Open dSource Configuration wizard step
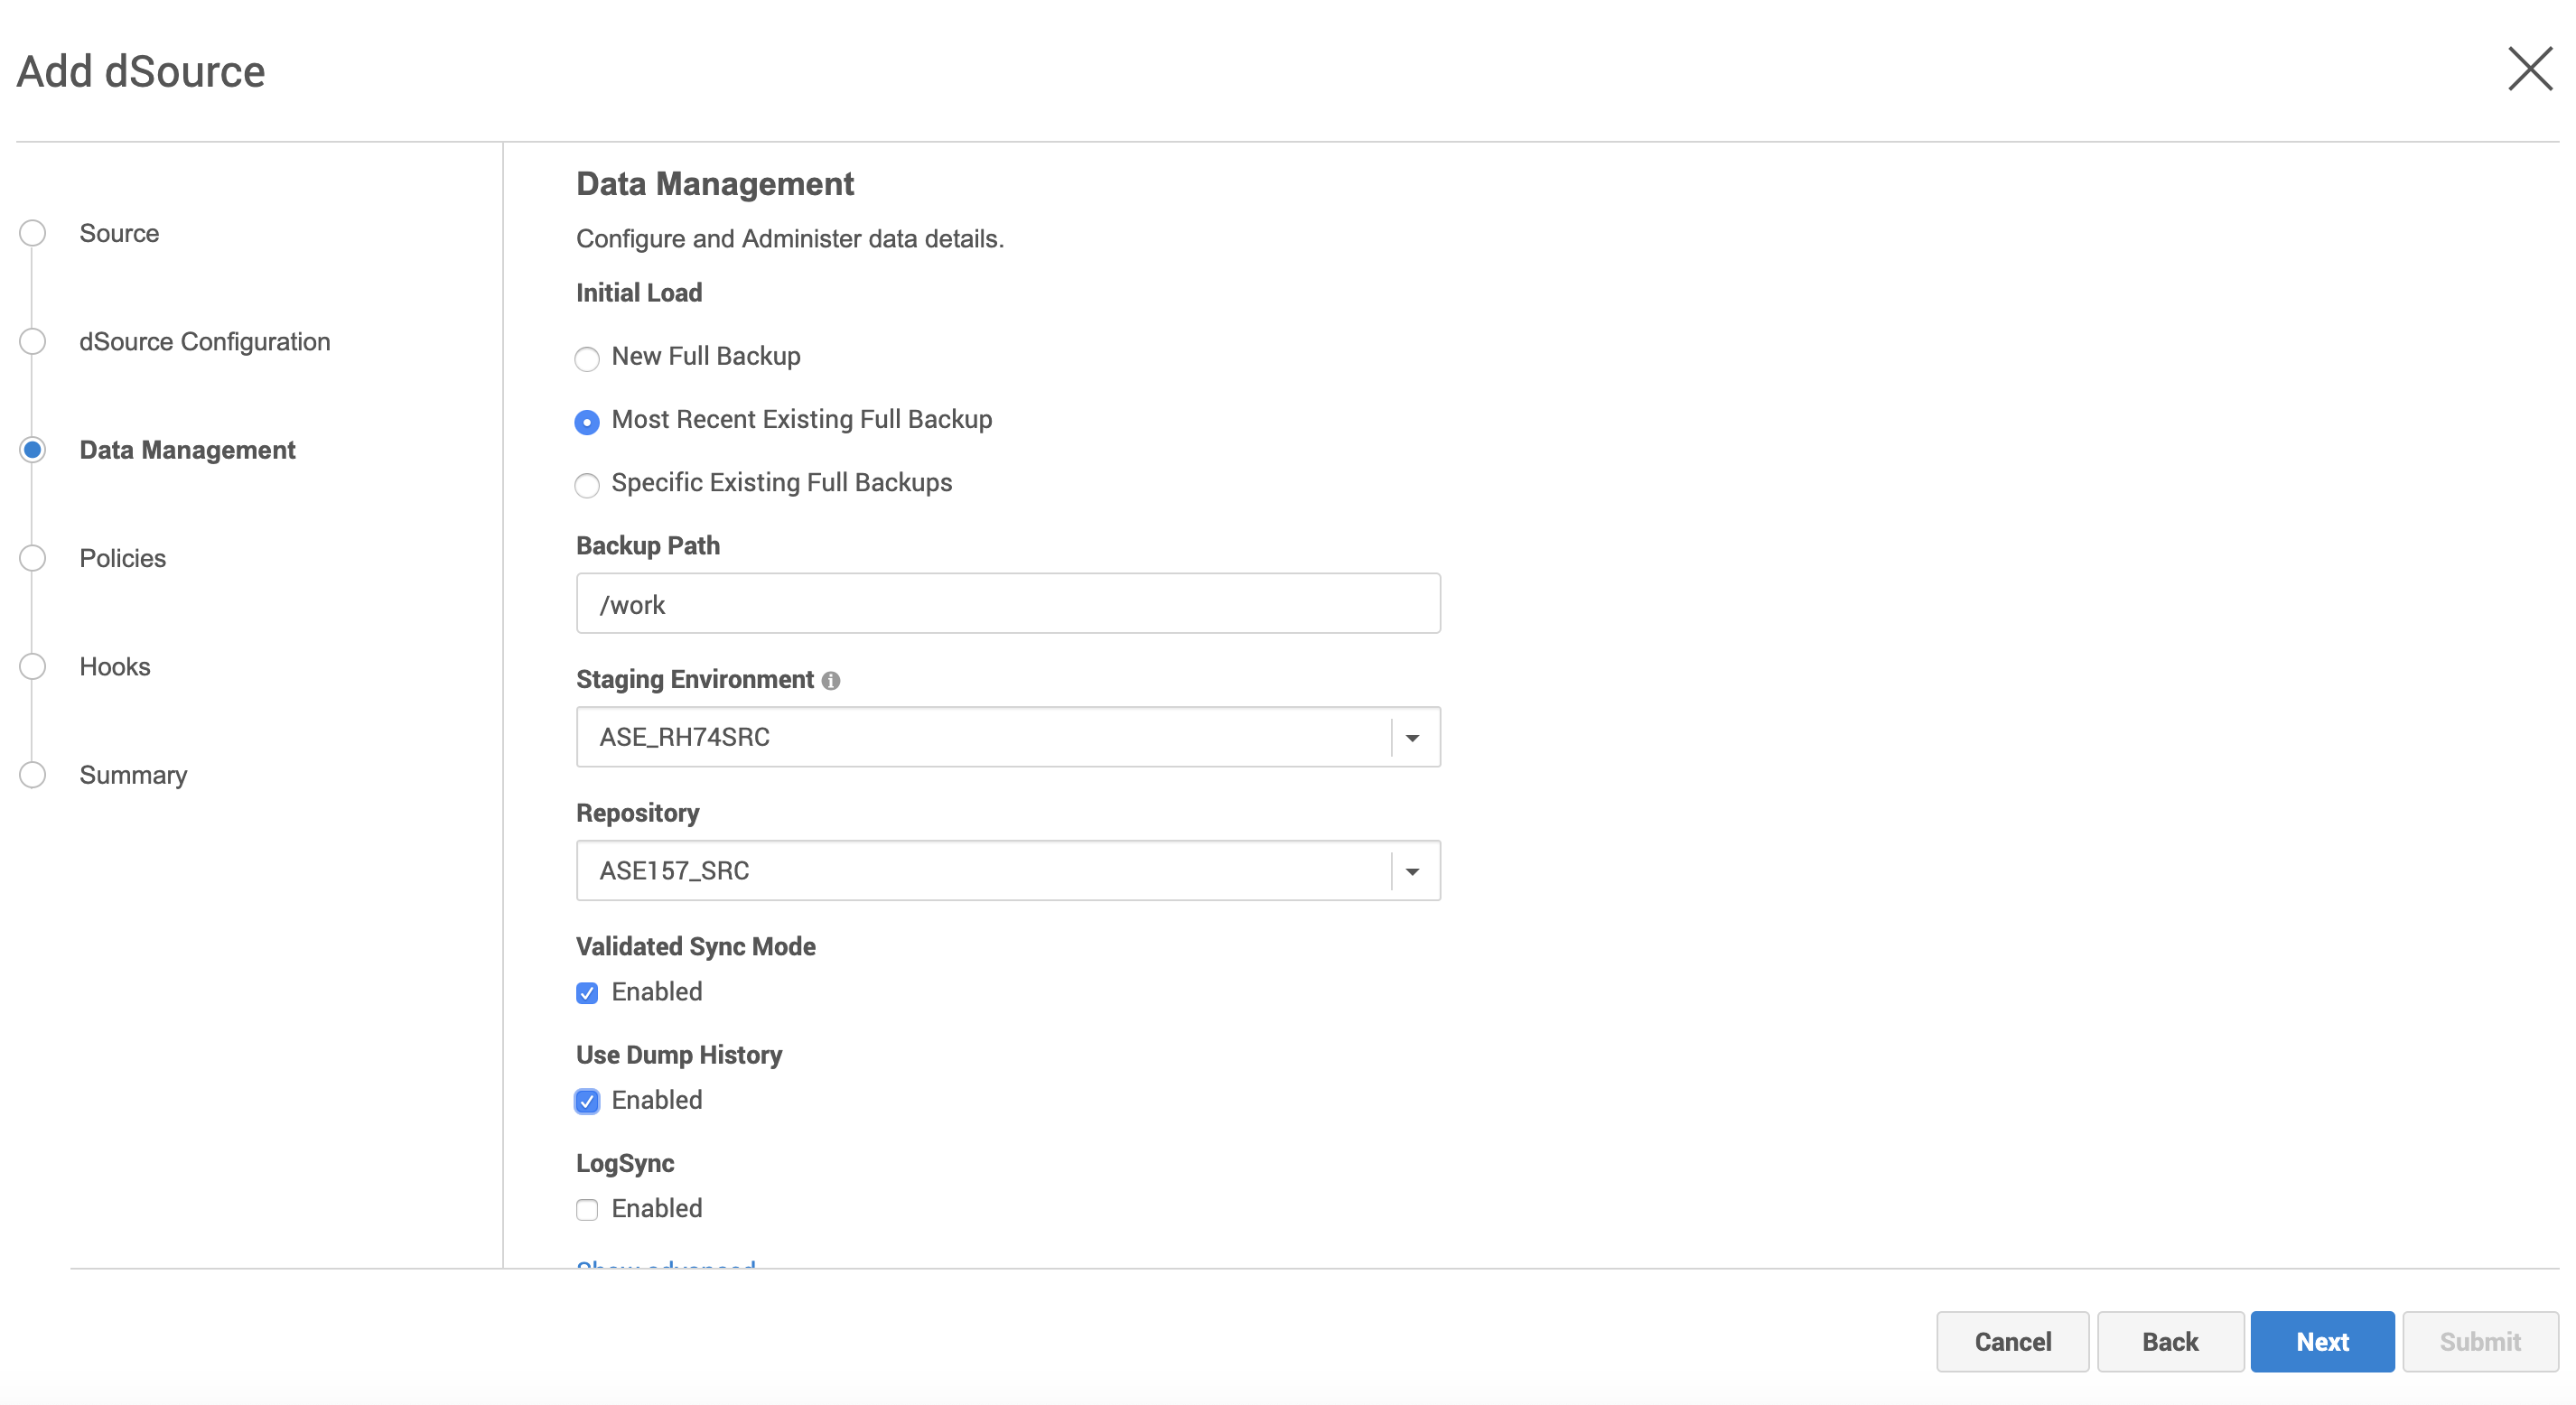 point(204,342)
